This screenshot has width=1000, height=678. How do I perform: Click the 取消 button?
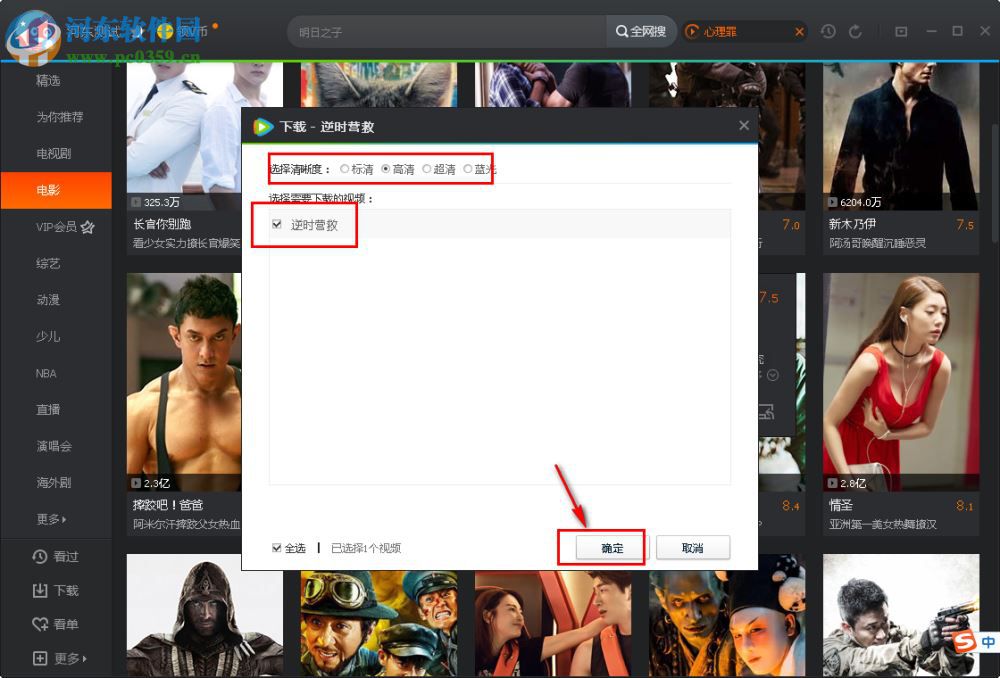(693, 548)
